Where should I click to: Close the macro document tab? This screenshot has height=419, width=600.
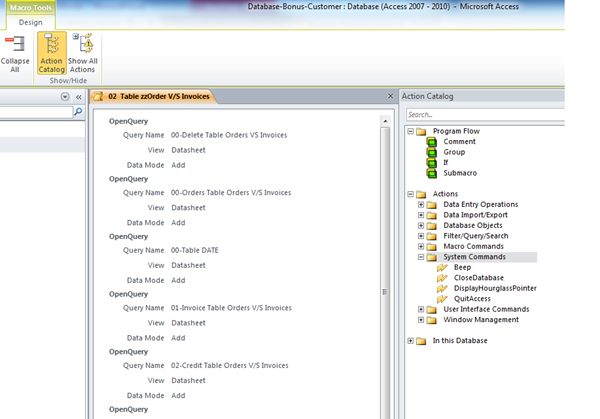[390, 96]
